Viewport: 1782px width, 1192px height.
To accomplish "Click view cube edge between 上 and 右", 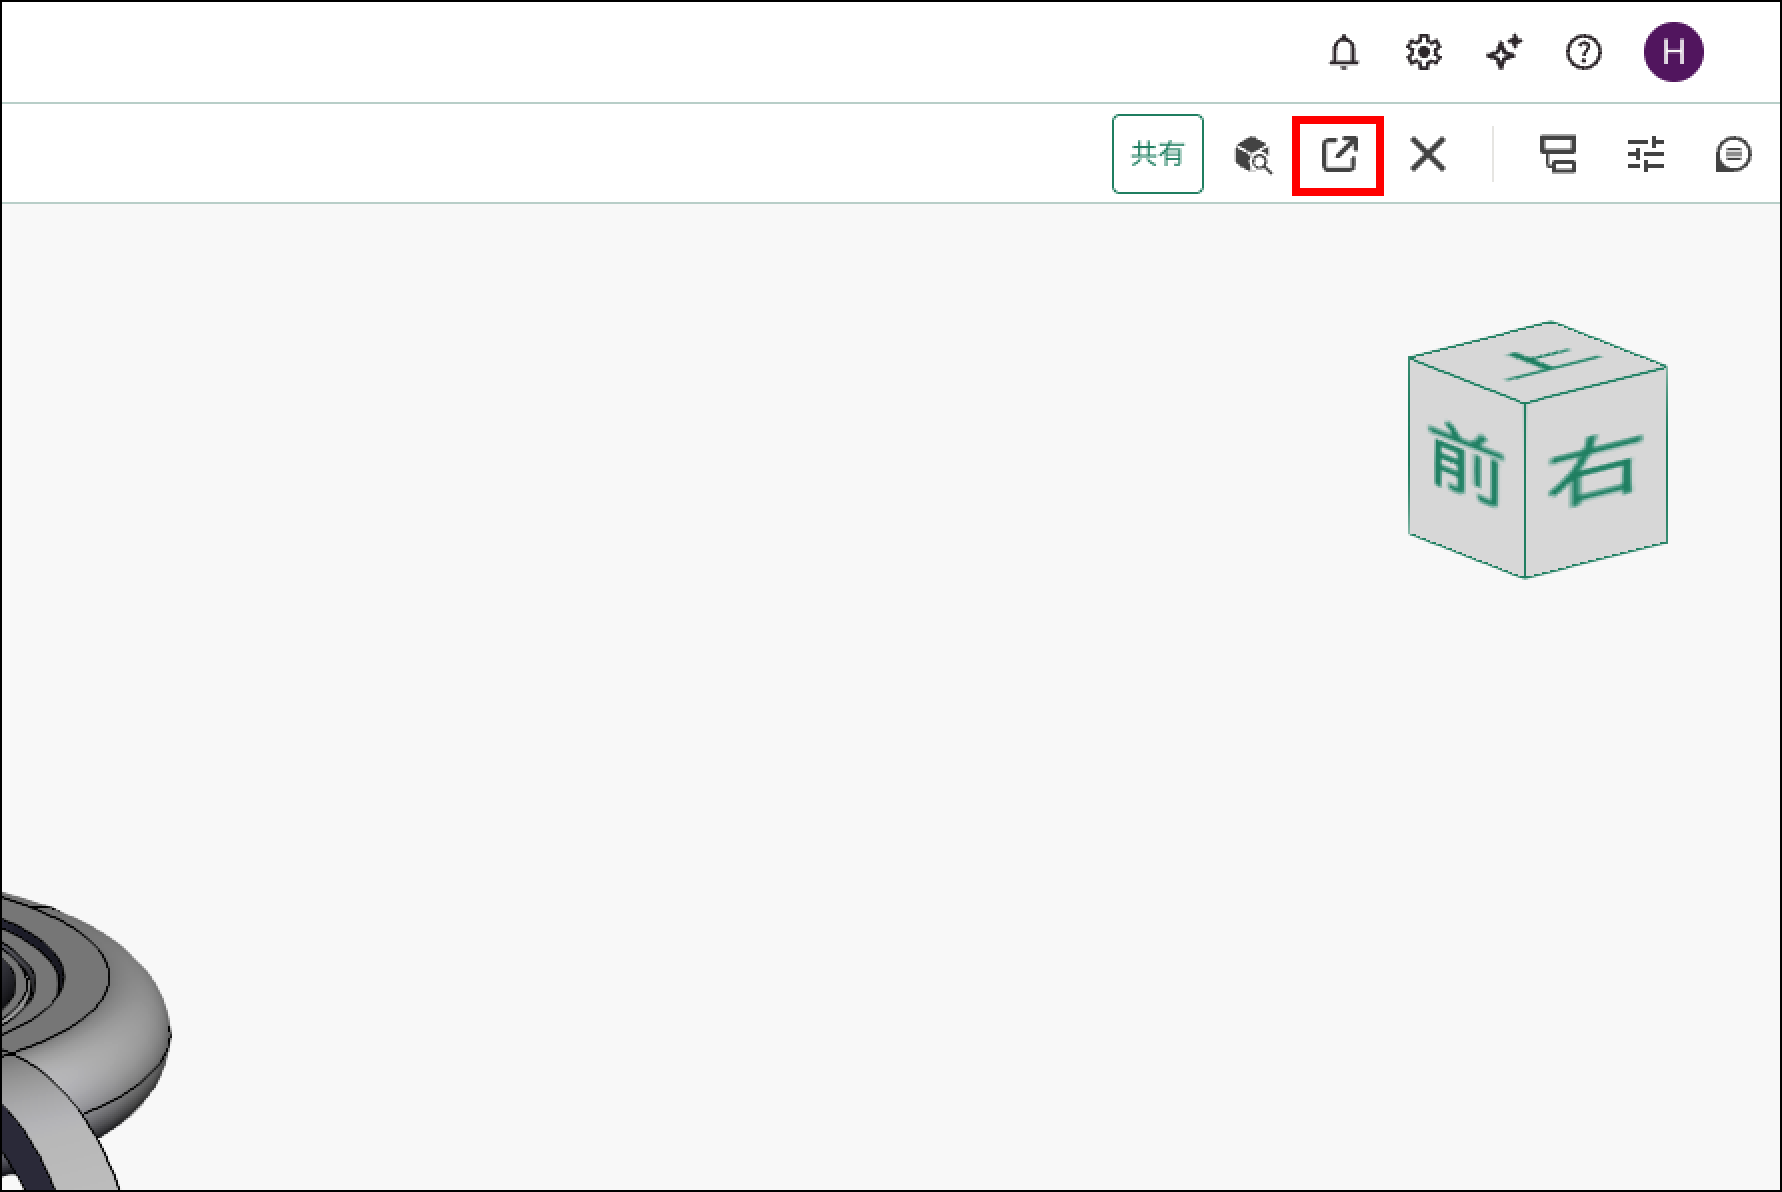I will (1596, 385).
